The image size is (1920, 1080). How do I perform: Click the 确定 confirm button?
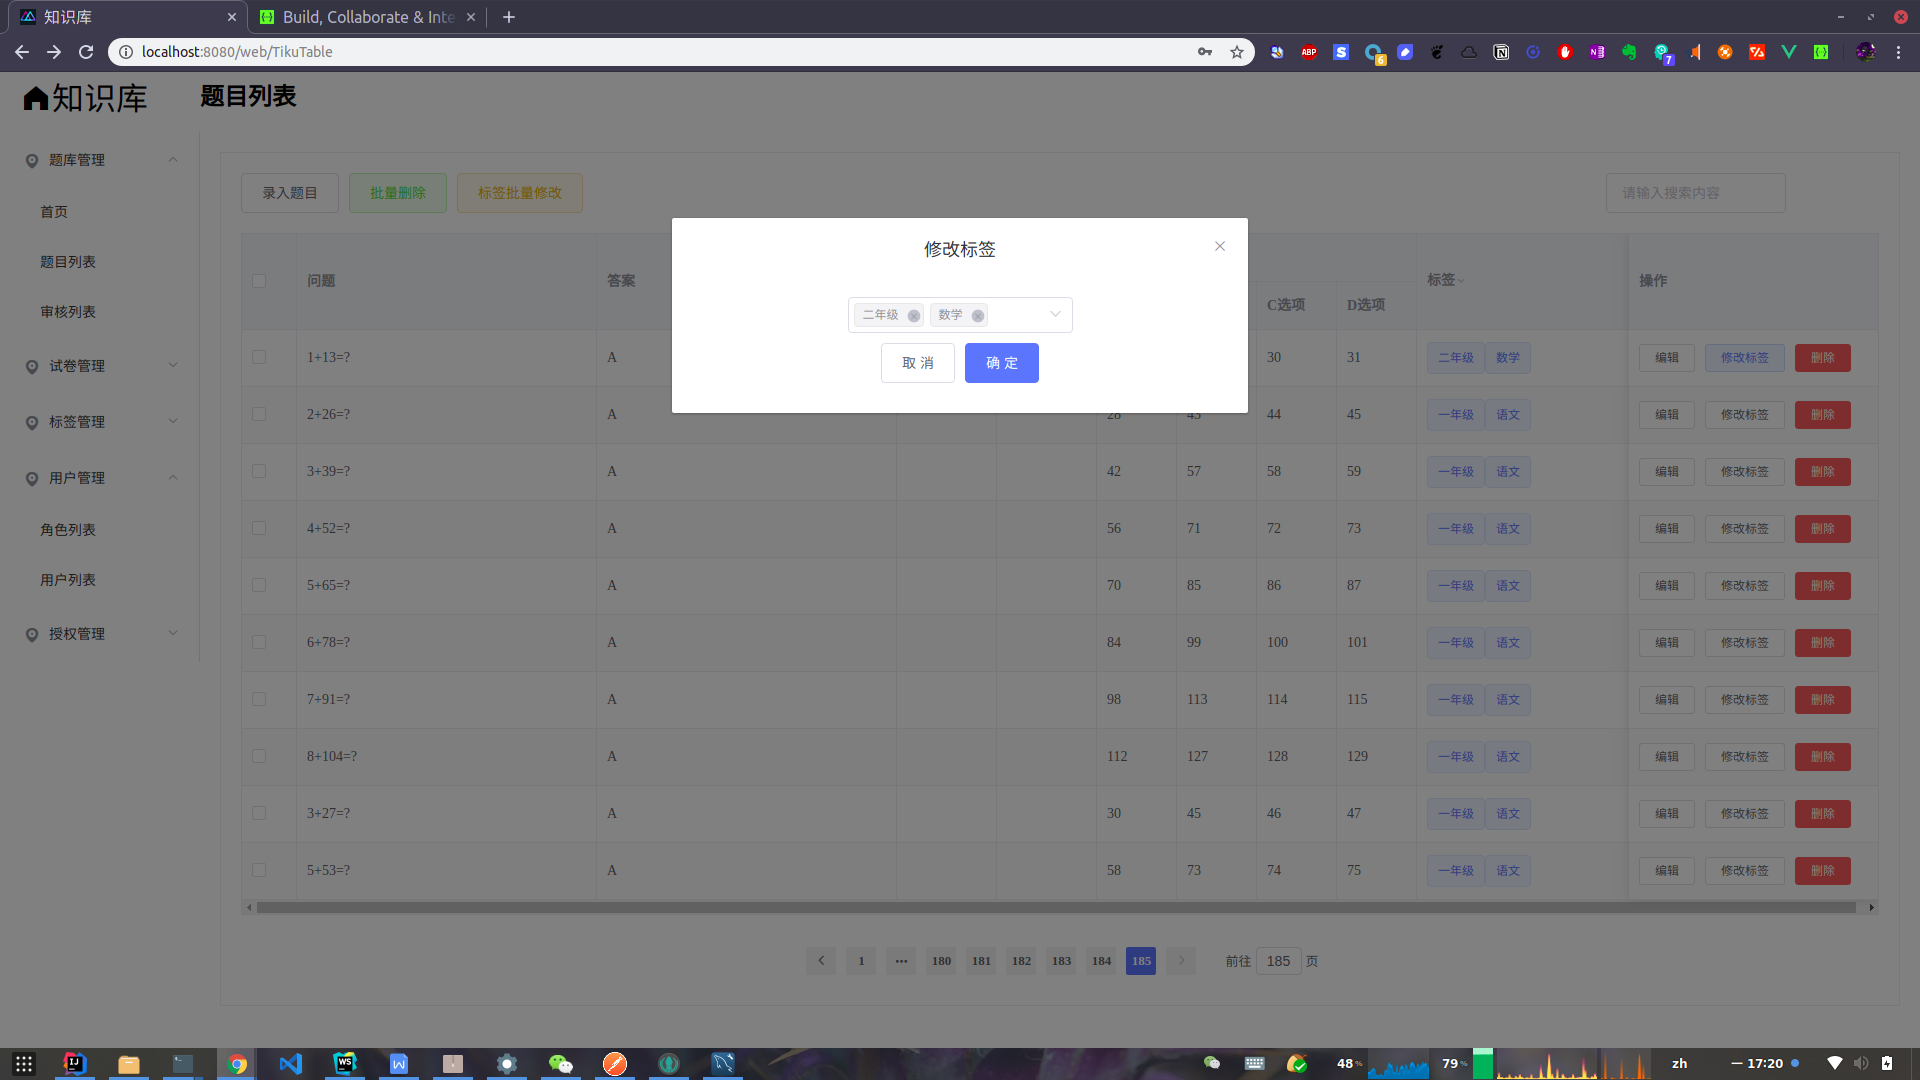1001,363
